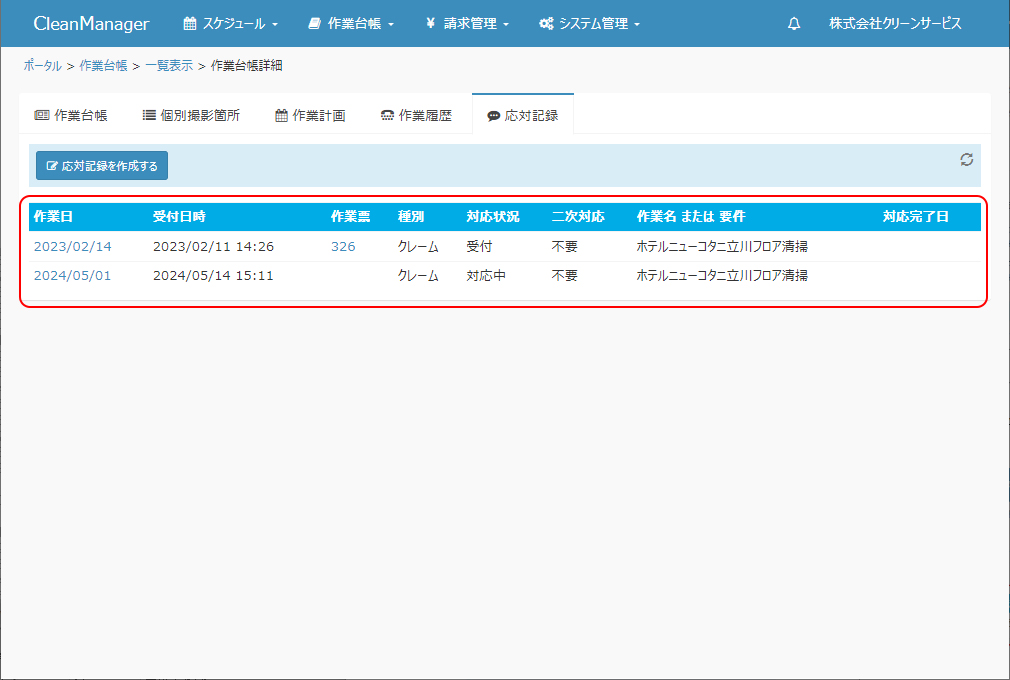
Task: Open the 請求管理 dropdown menu
Action: 467,24
